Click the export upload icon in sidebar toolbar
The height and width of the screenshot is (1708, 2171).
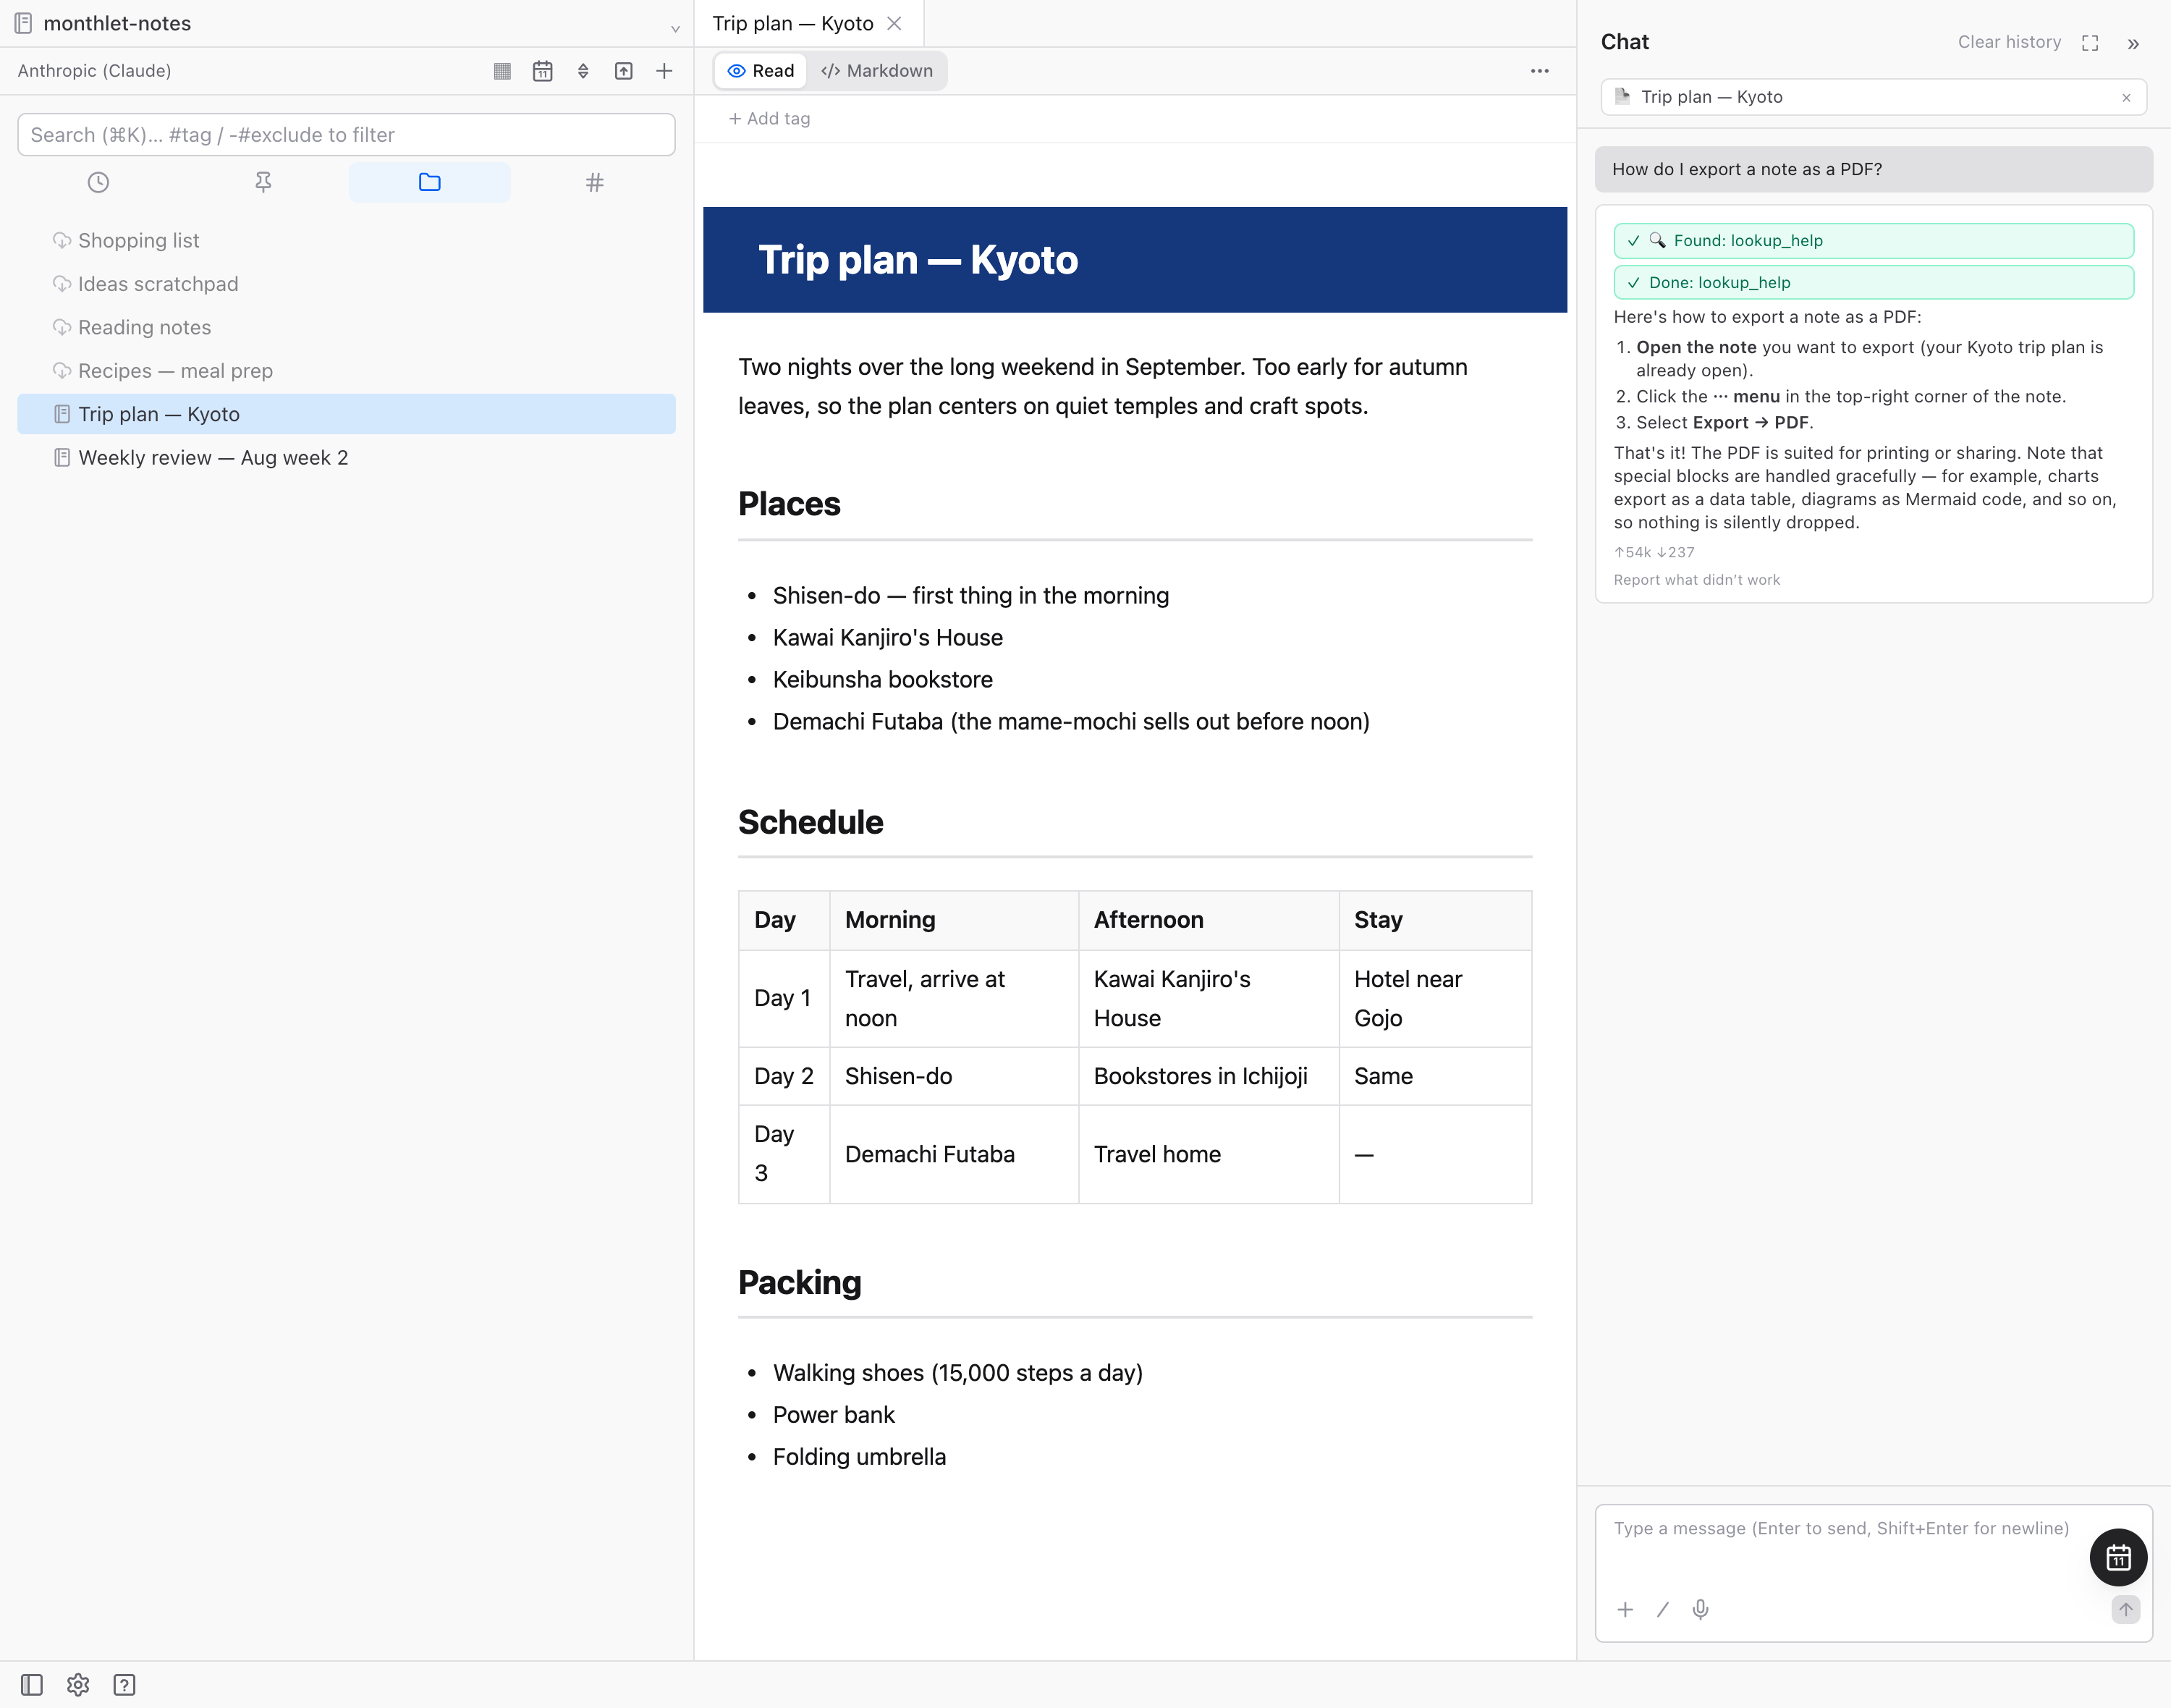624,71
